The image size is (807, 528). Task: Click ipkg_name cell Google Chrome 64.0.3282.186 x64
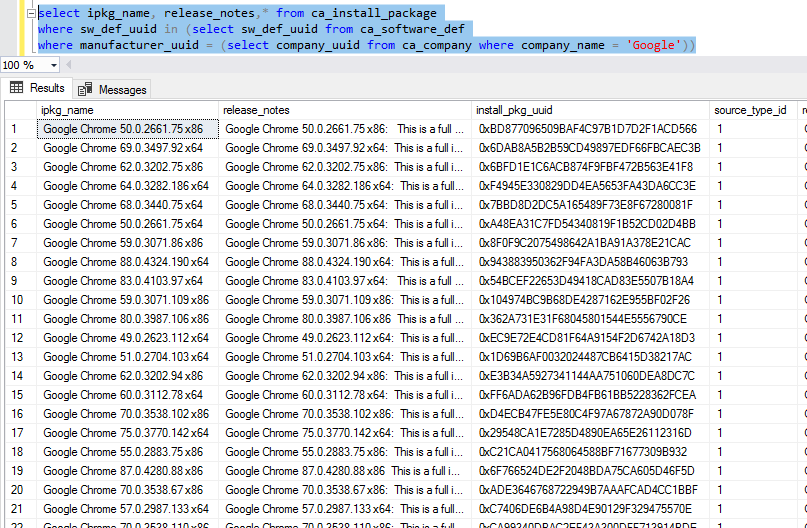(128, 186)
